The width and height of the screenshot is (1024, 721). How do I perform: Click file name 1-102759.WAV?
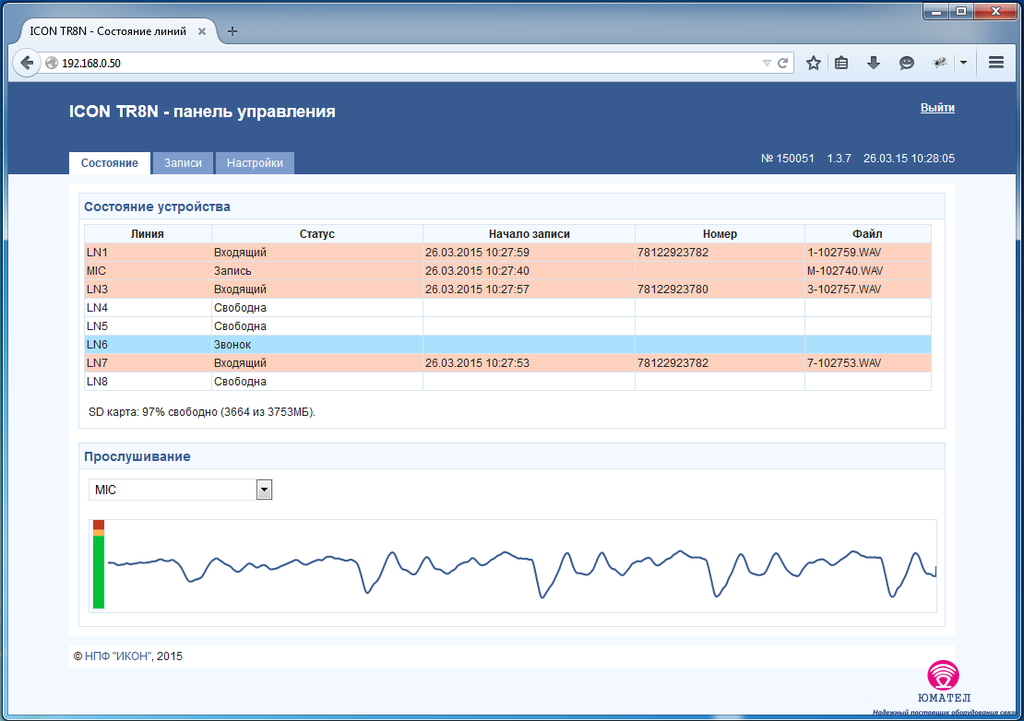(844, 252)
